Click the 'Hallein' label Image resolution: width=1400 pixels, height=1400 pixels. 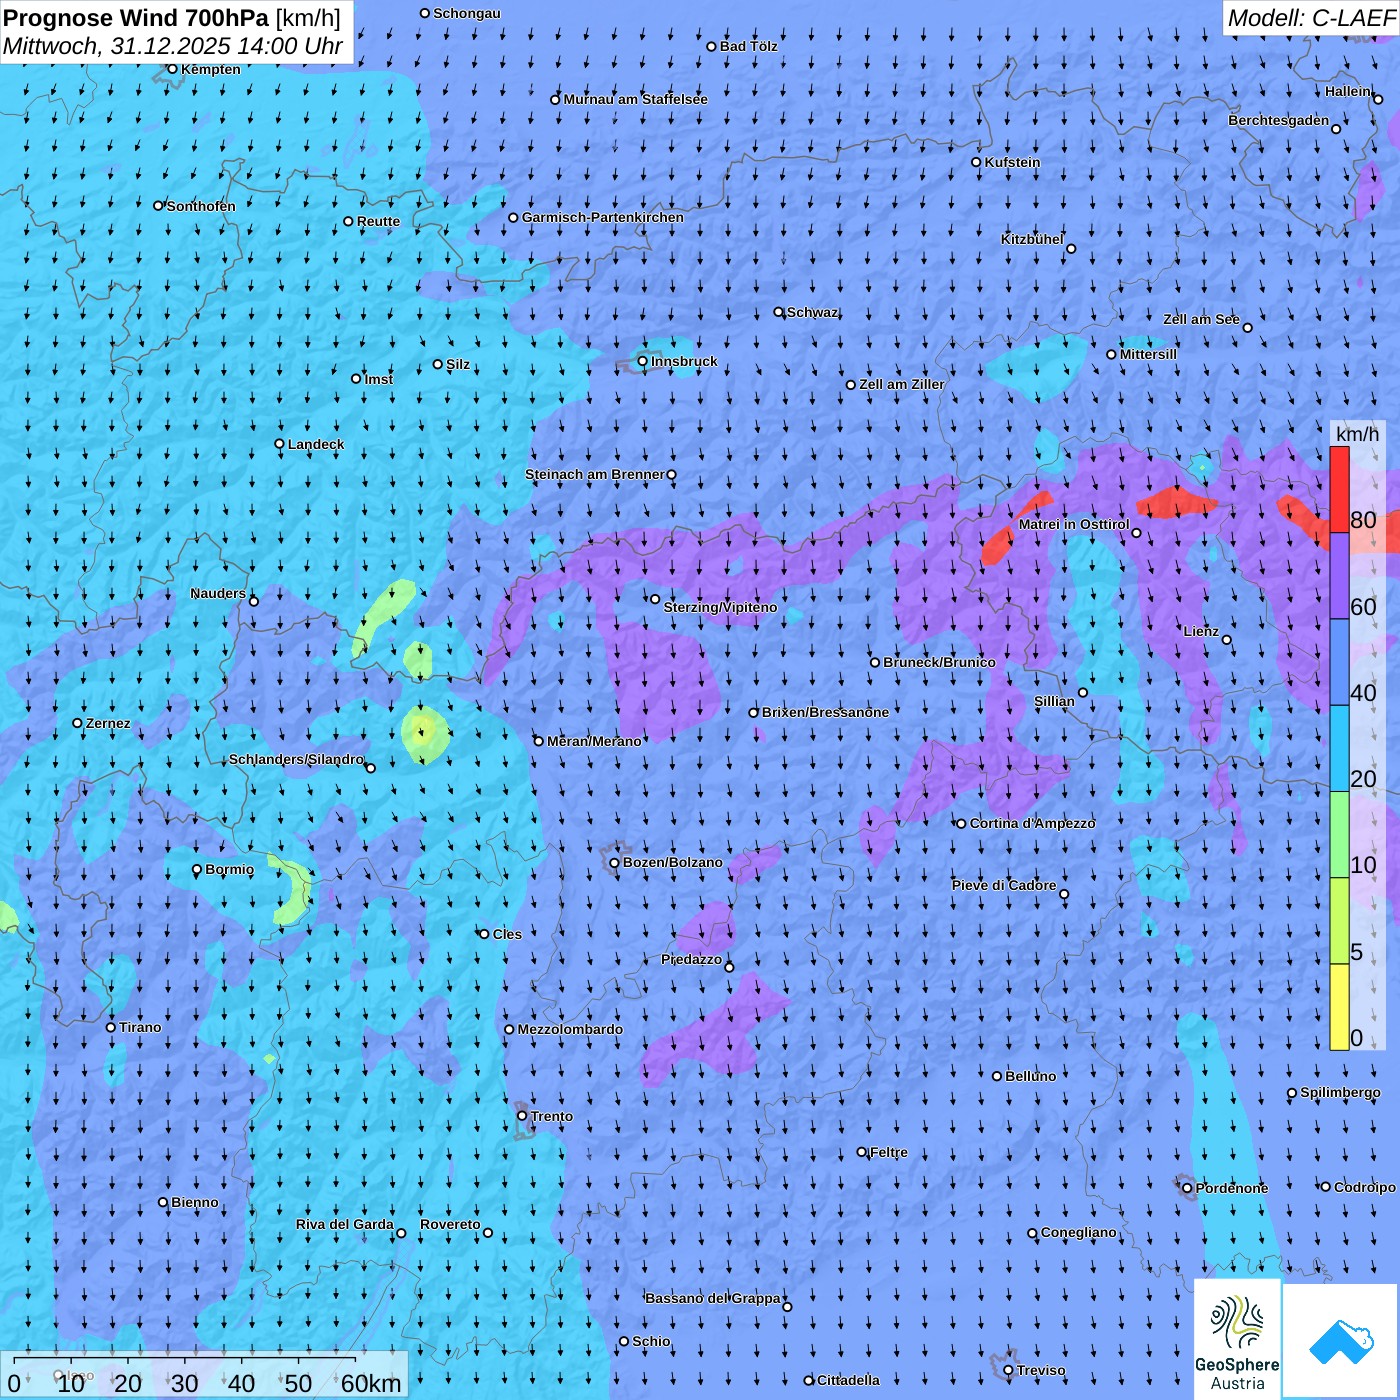[1348, 91]
